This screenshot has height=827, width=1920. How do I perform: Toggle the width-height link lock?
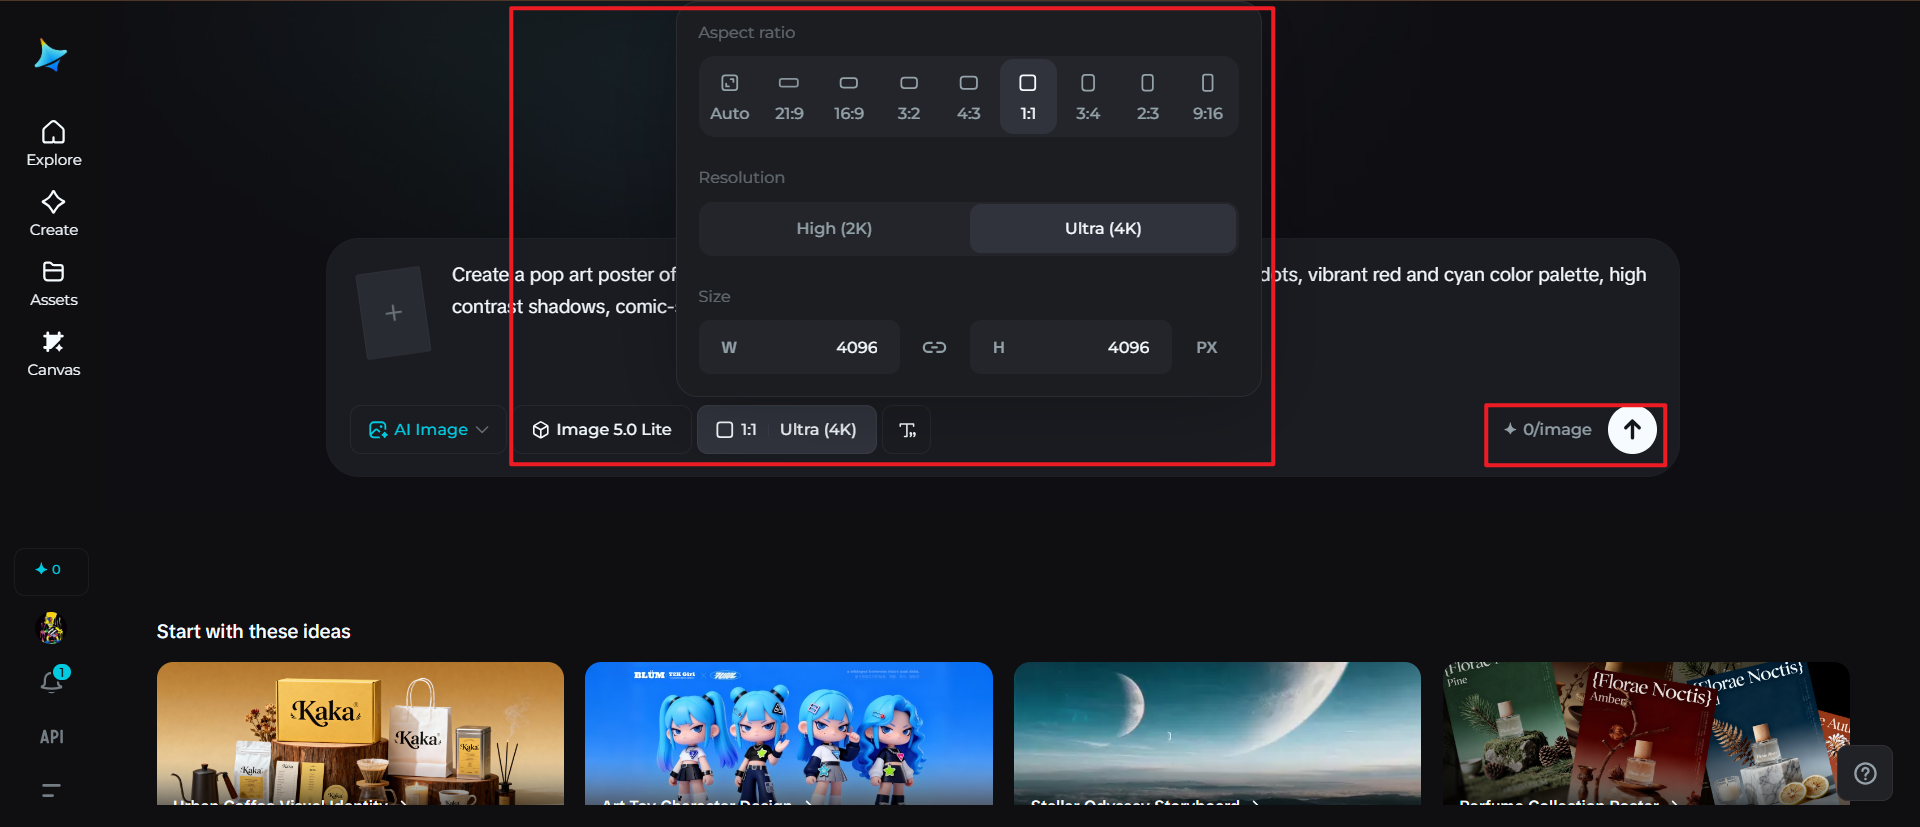[x=934, y=348]
